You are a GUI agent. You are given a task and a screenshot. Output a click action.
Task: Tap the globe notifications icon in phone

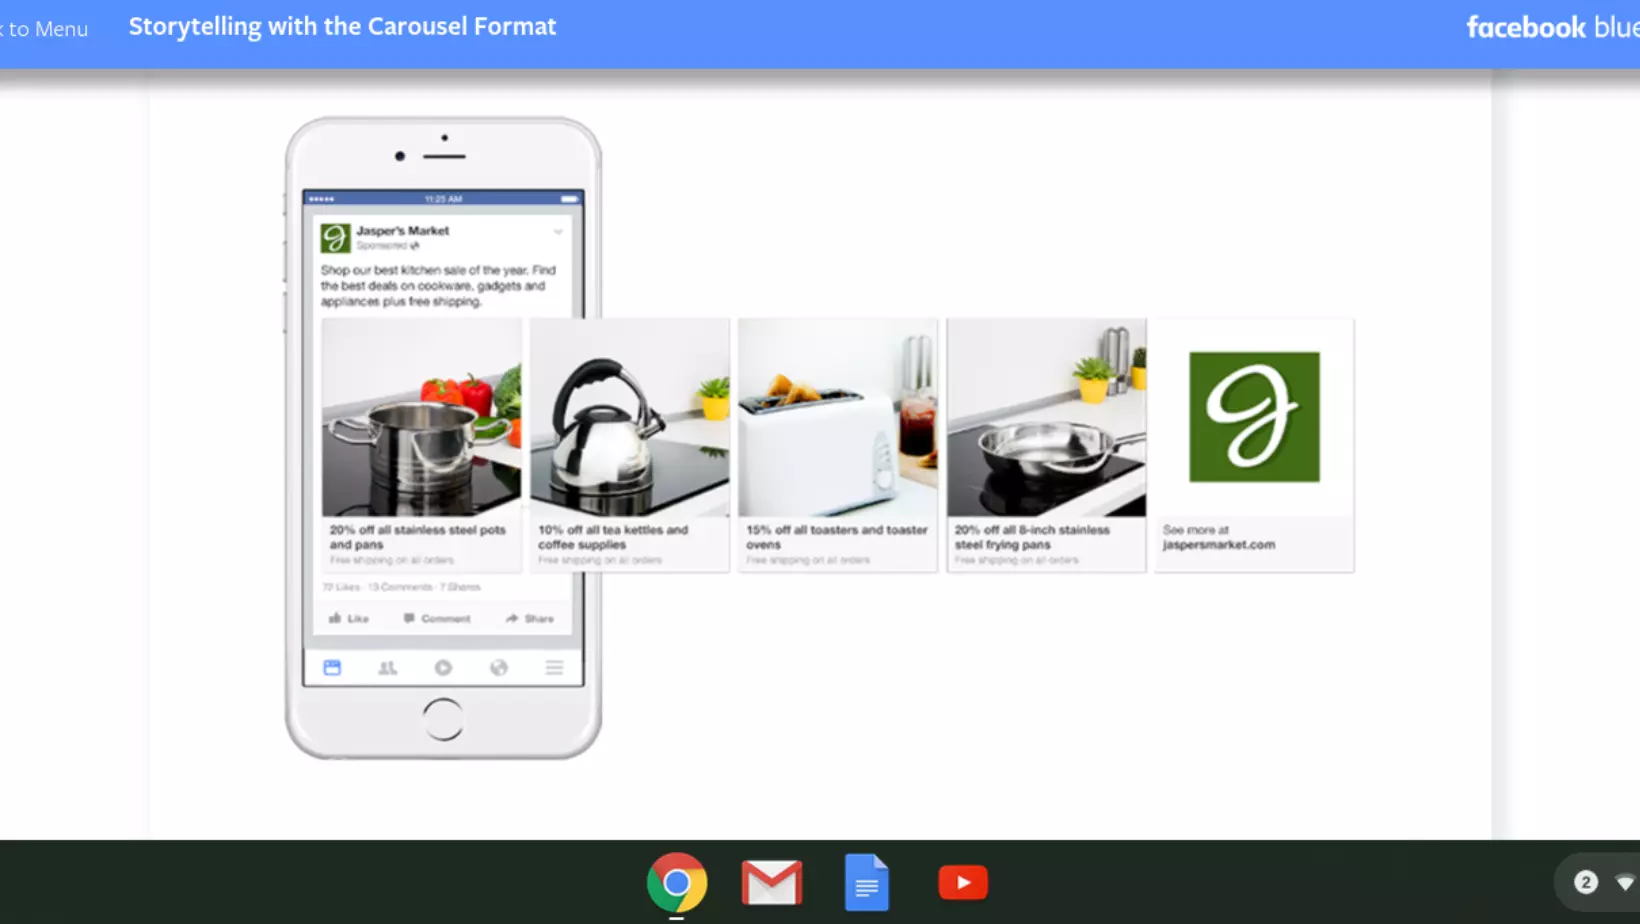click(x=499, y=668)
